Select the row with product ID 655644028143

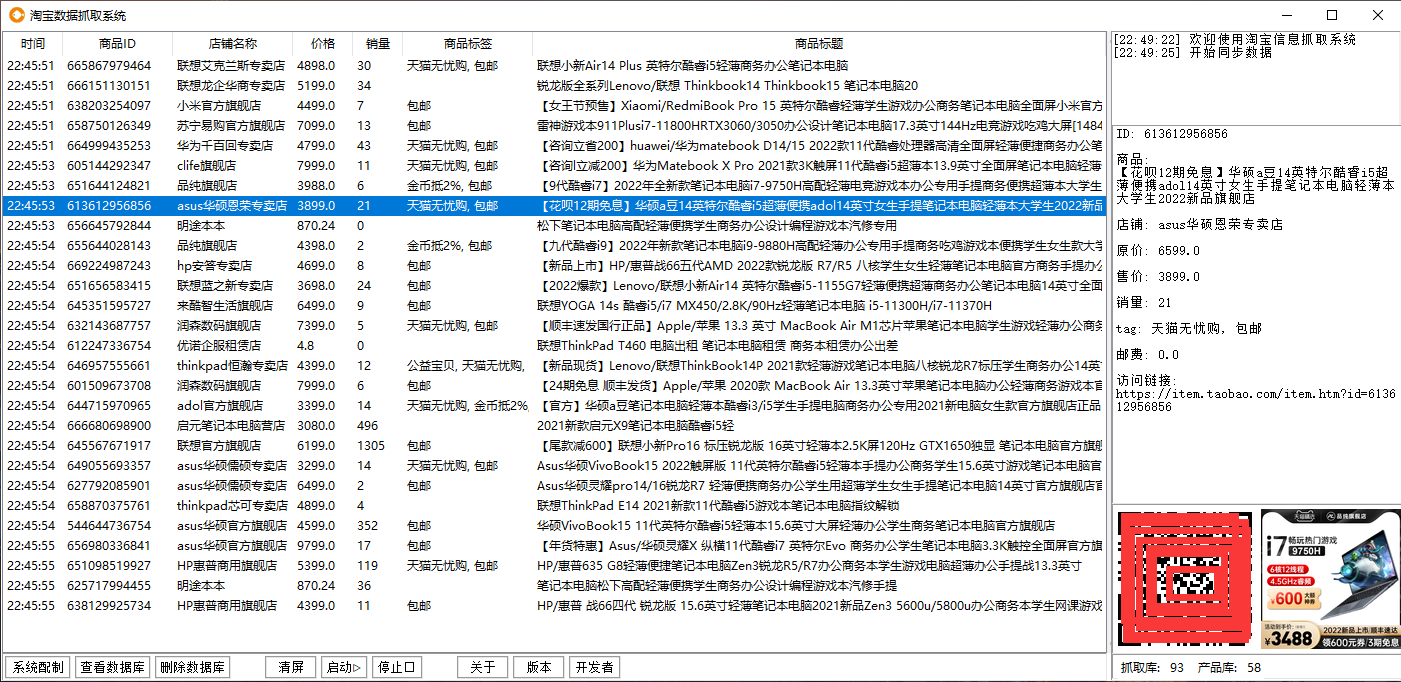[x=553, y=245]
